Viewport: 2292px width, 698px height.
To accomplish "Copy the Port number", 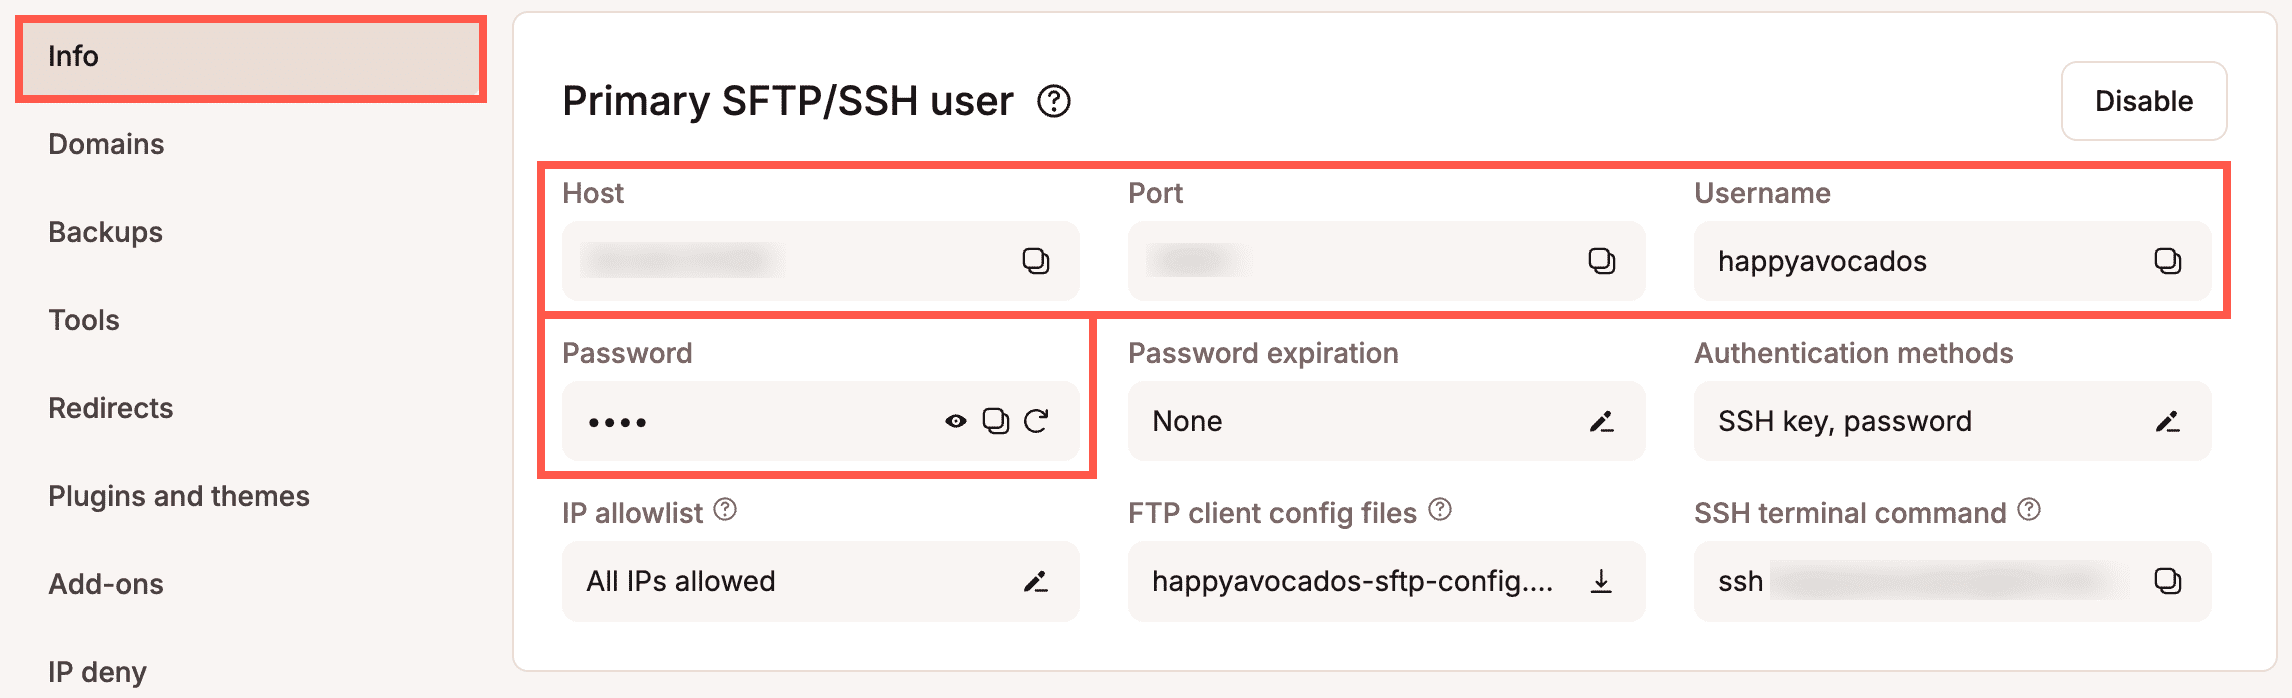I will (1603, 261).
